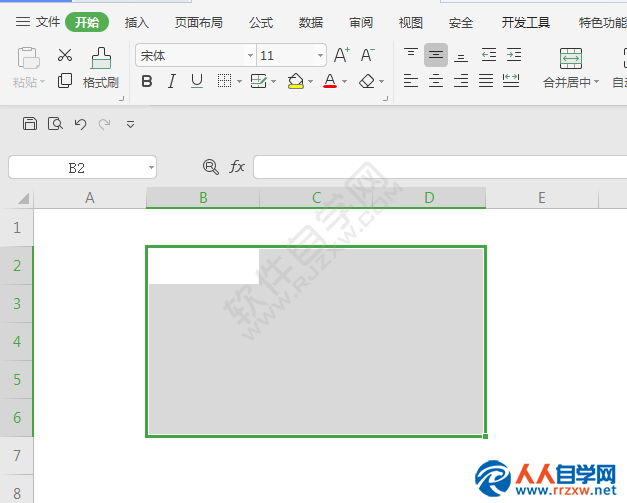Open border style dropdown arrow
Image resolution: width=627 pixels, height=503 pixels.
[x=239, y=82]
